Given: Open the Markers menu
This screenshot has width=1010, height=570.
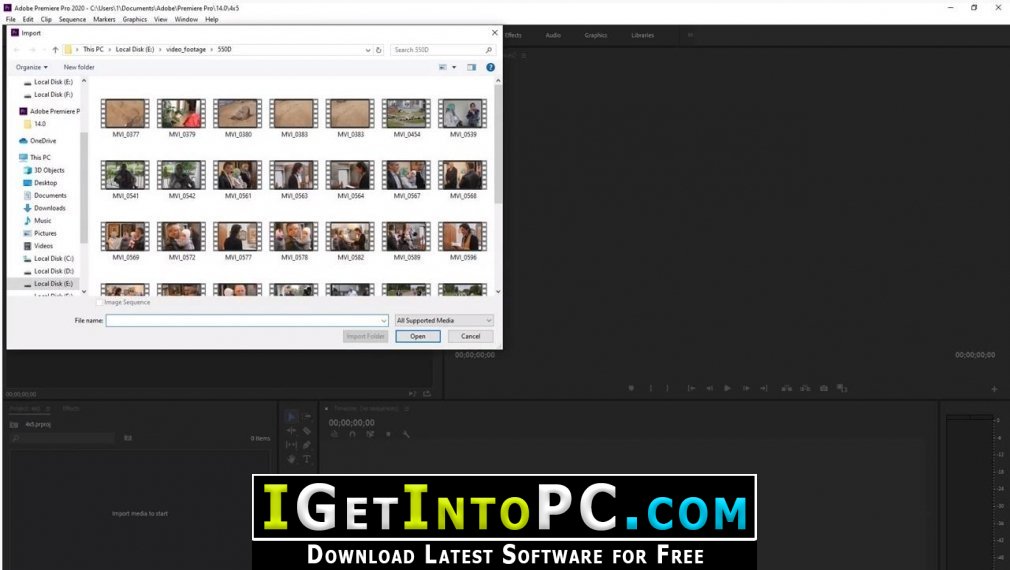Looking at the screenshot, I should 104,19.
